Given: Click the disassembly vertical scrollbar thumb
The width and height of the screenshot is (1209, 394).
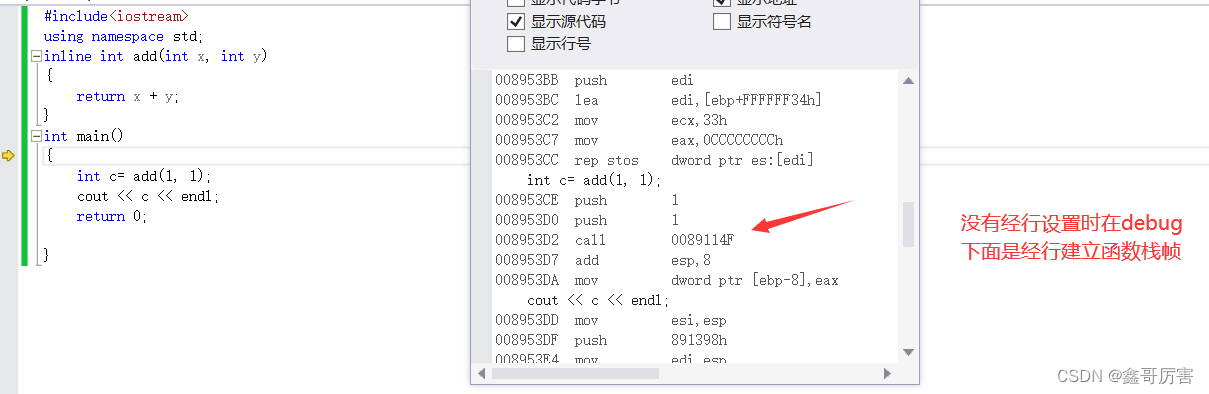Looking at the screenshot, I should pyautogui.click(x=908, y=224).
